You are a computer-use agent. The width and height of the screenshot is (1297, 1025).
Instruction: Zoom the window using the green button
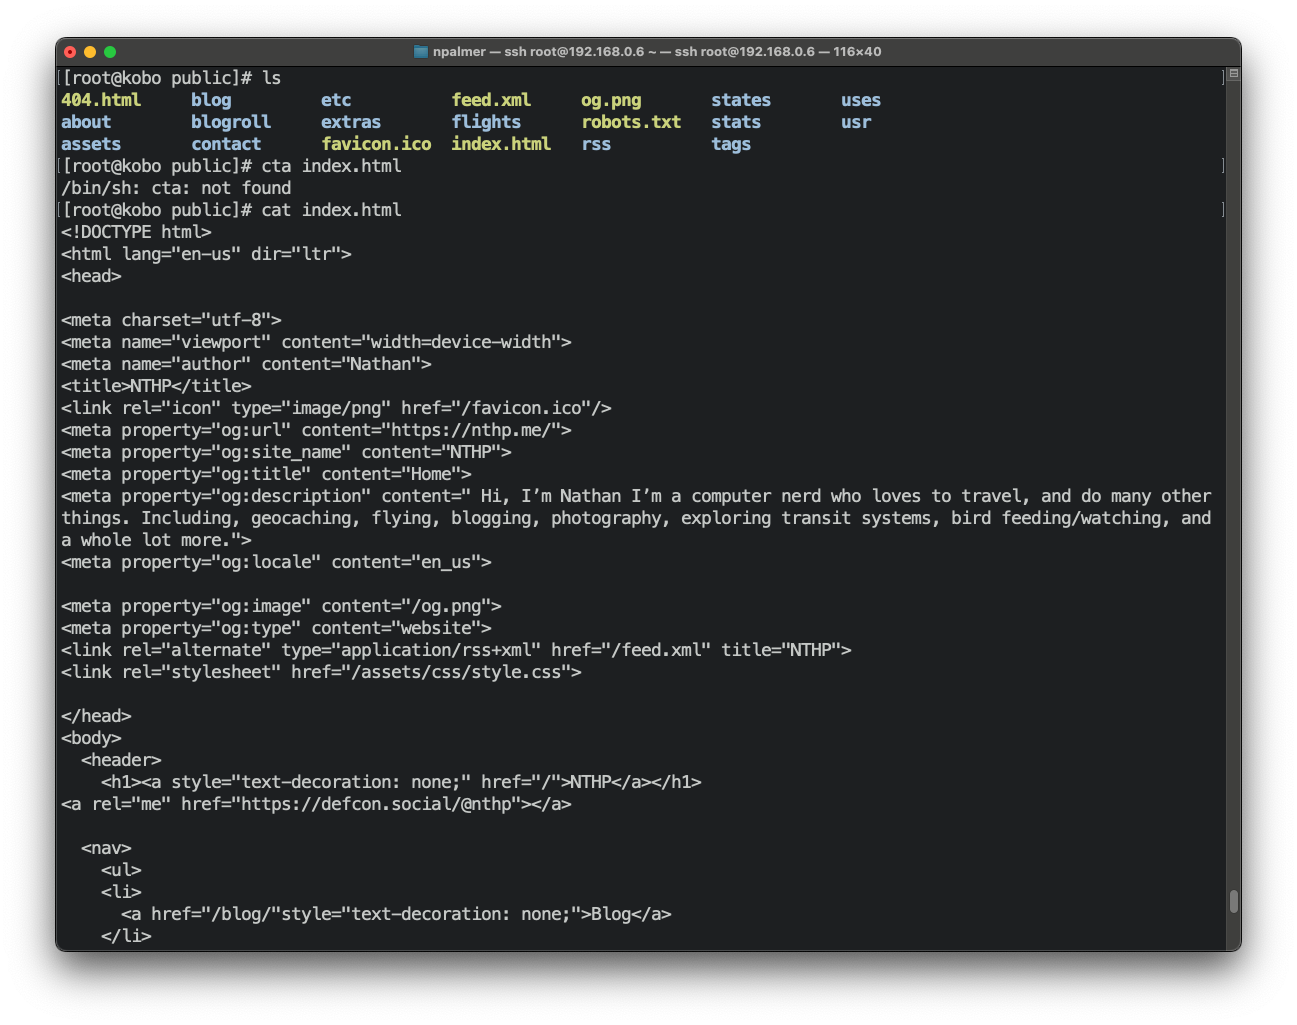point(110,52)
